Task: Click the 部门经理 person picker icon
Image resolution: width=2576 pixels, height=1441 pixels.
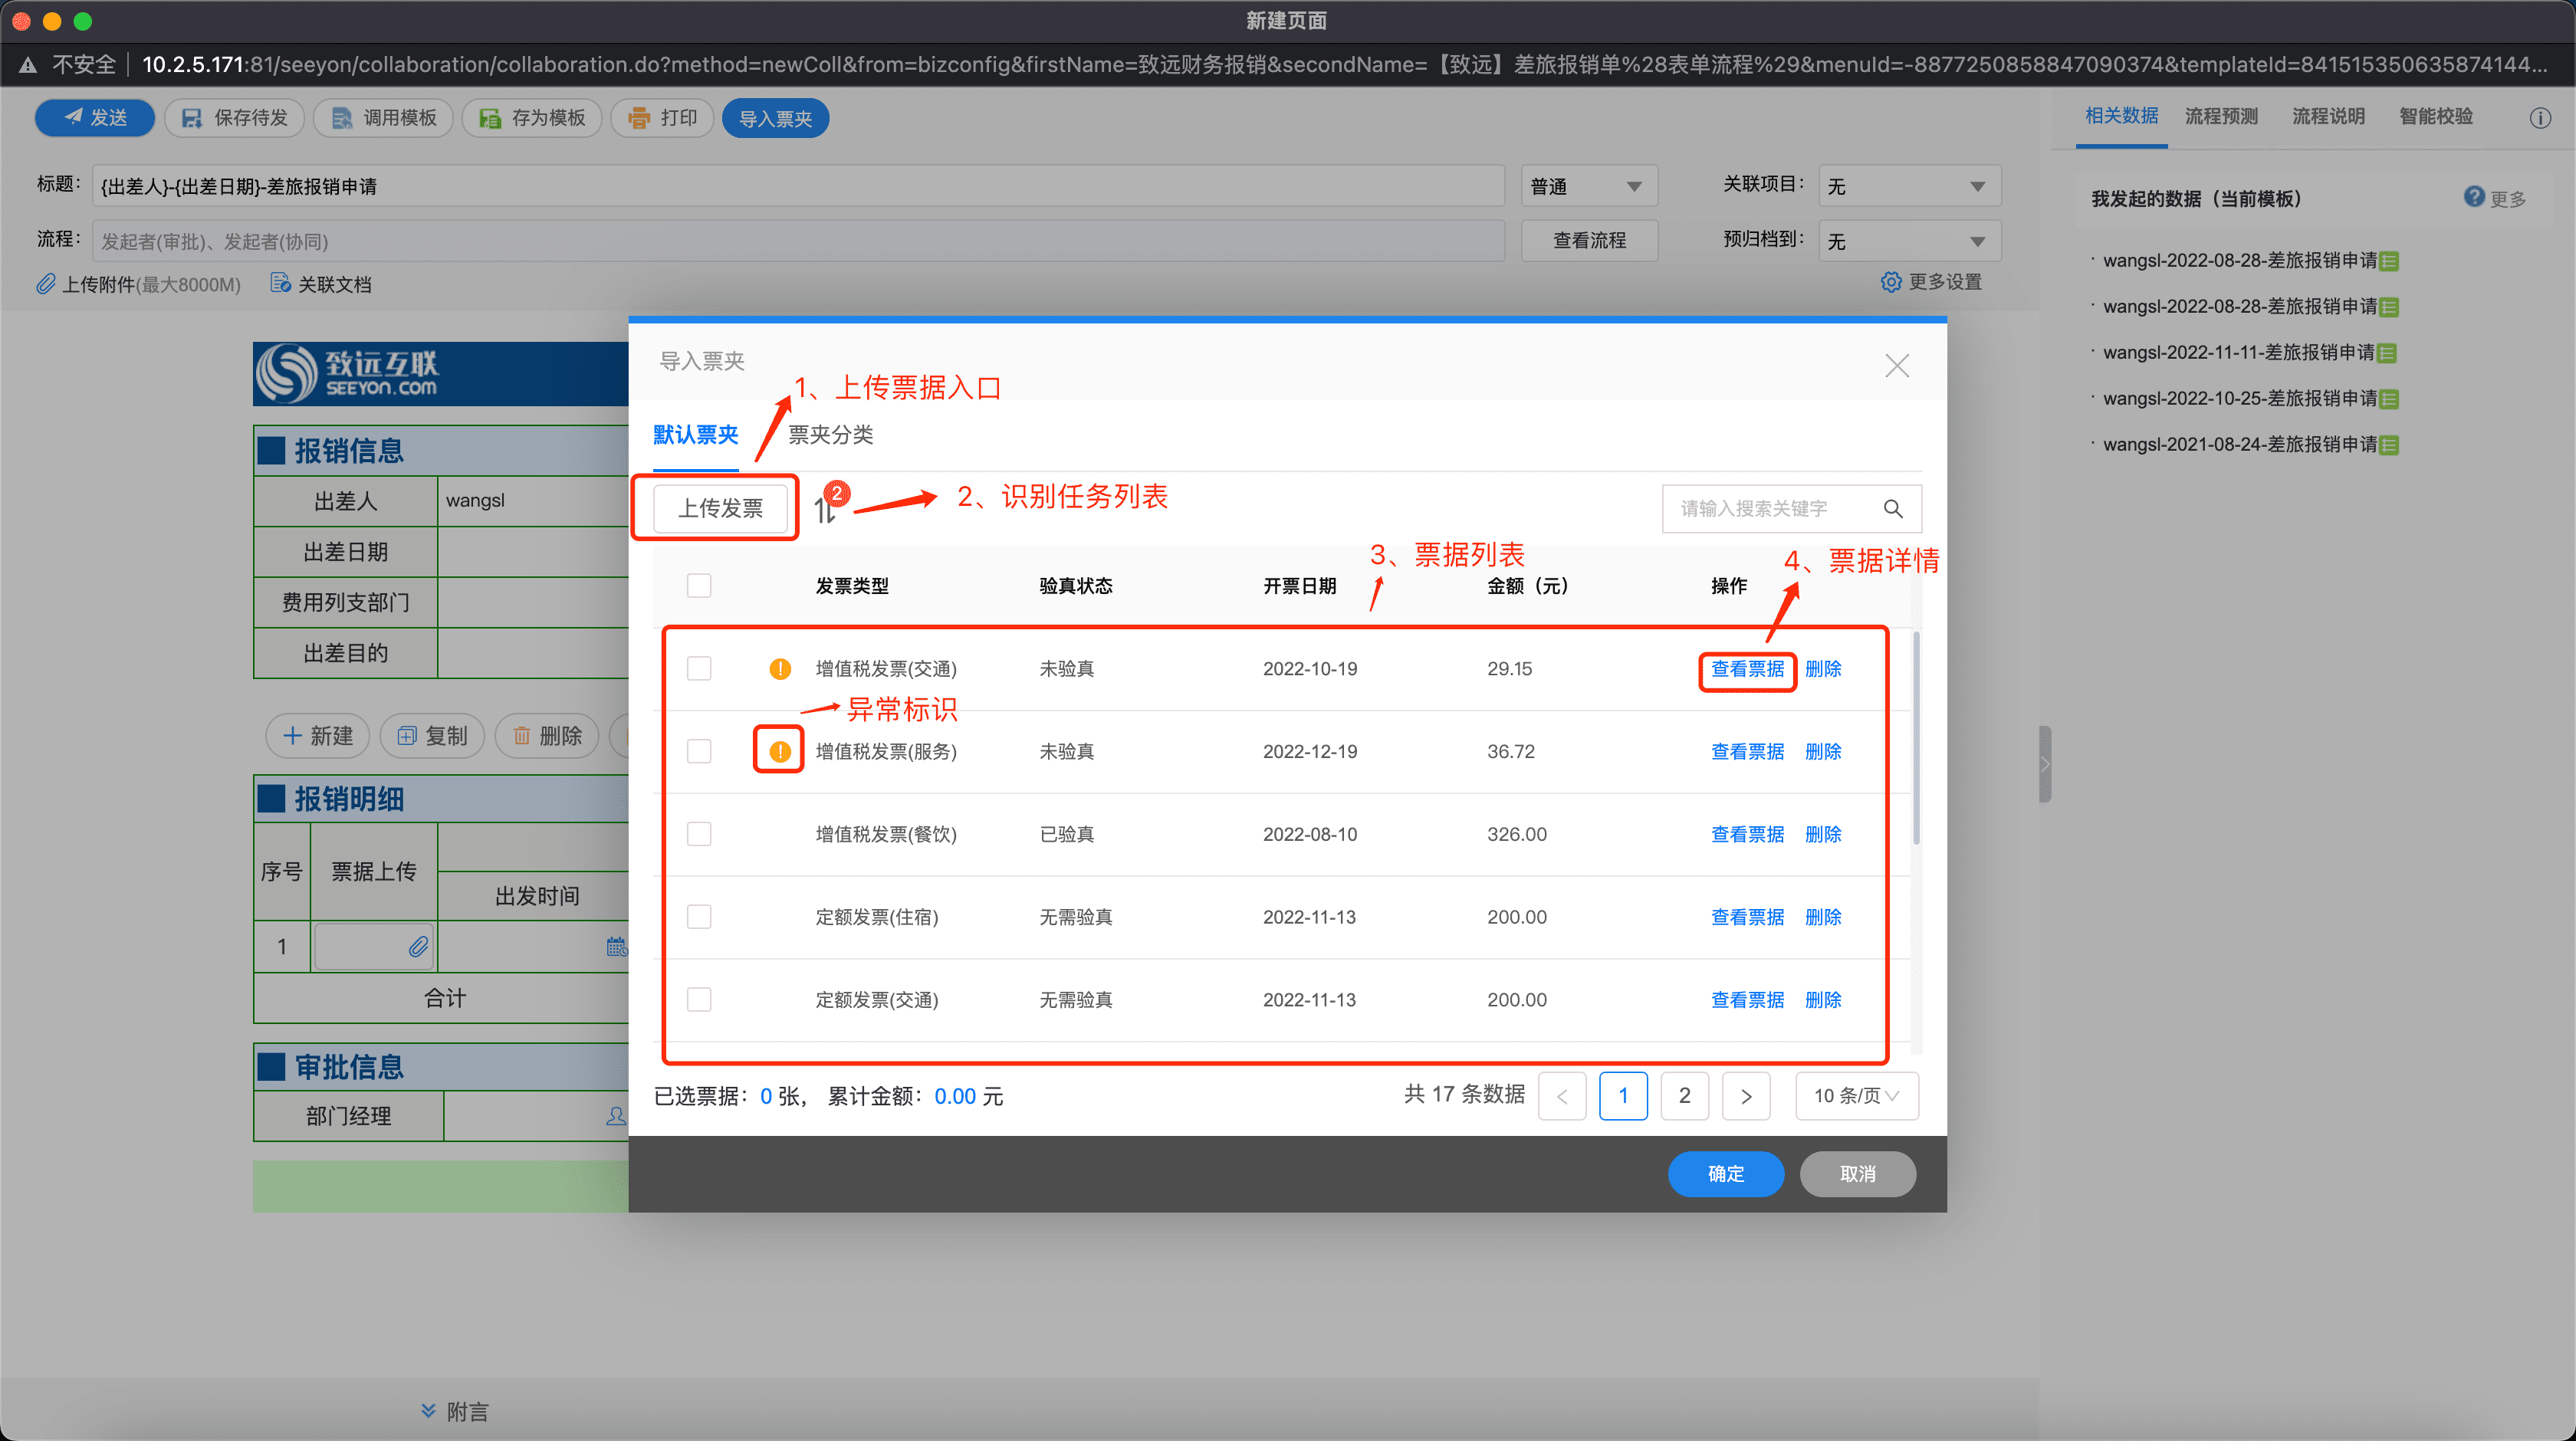Action: click(616, 1116)
